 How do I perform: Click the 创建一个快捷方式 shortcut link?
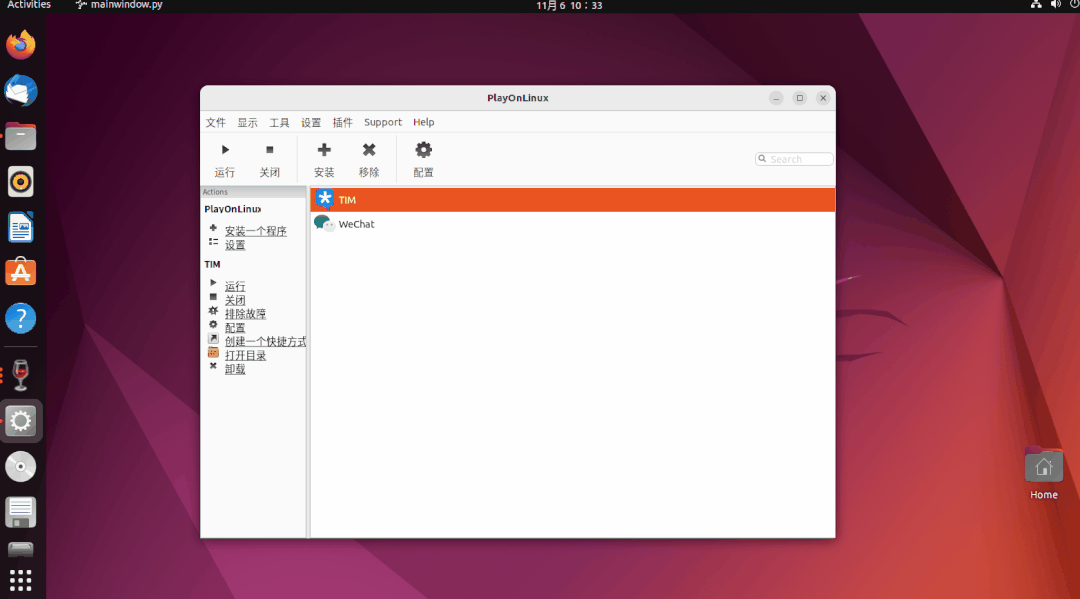(265, 341)
